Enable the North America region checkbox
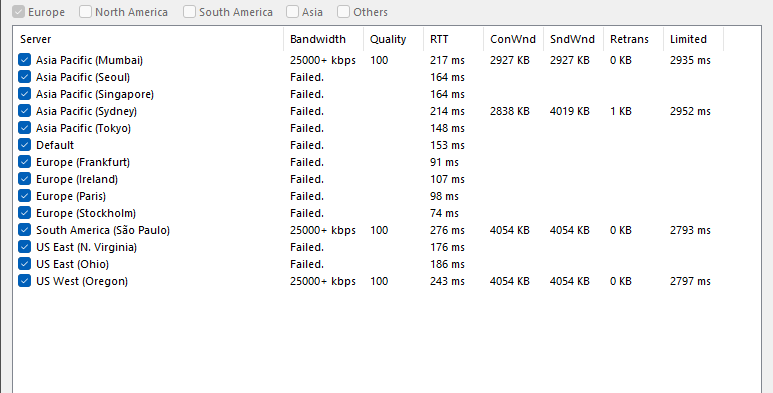 [85, 12]
